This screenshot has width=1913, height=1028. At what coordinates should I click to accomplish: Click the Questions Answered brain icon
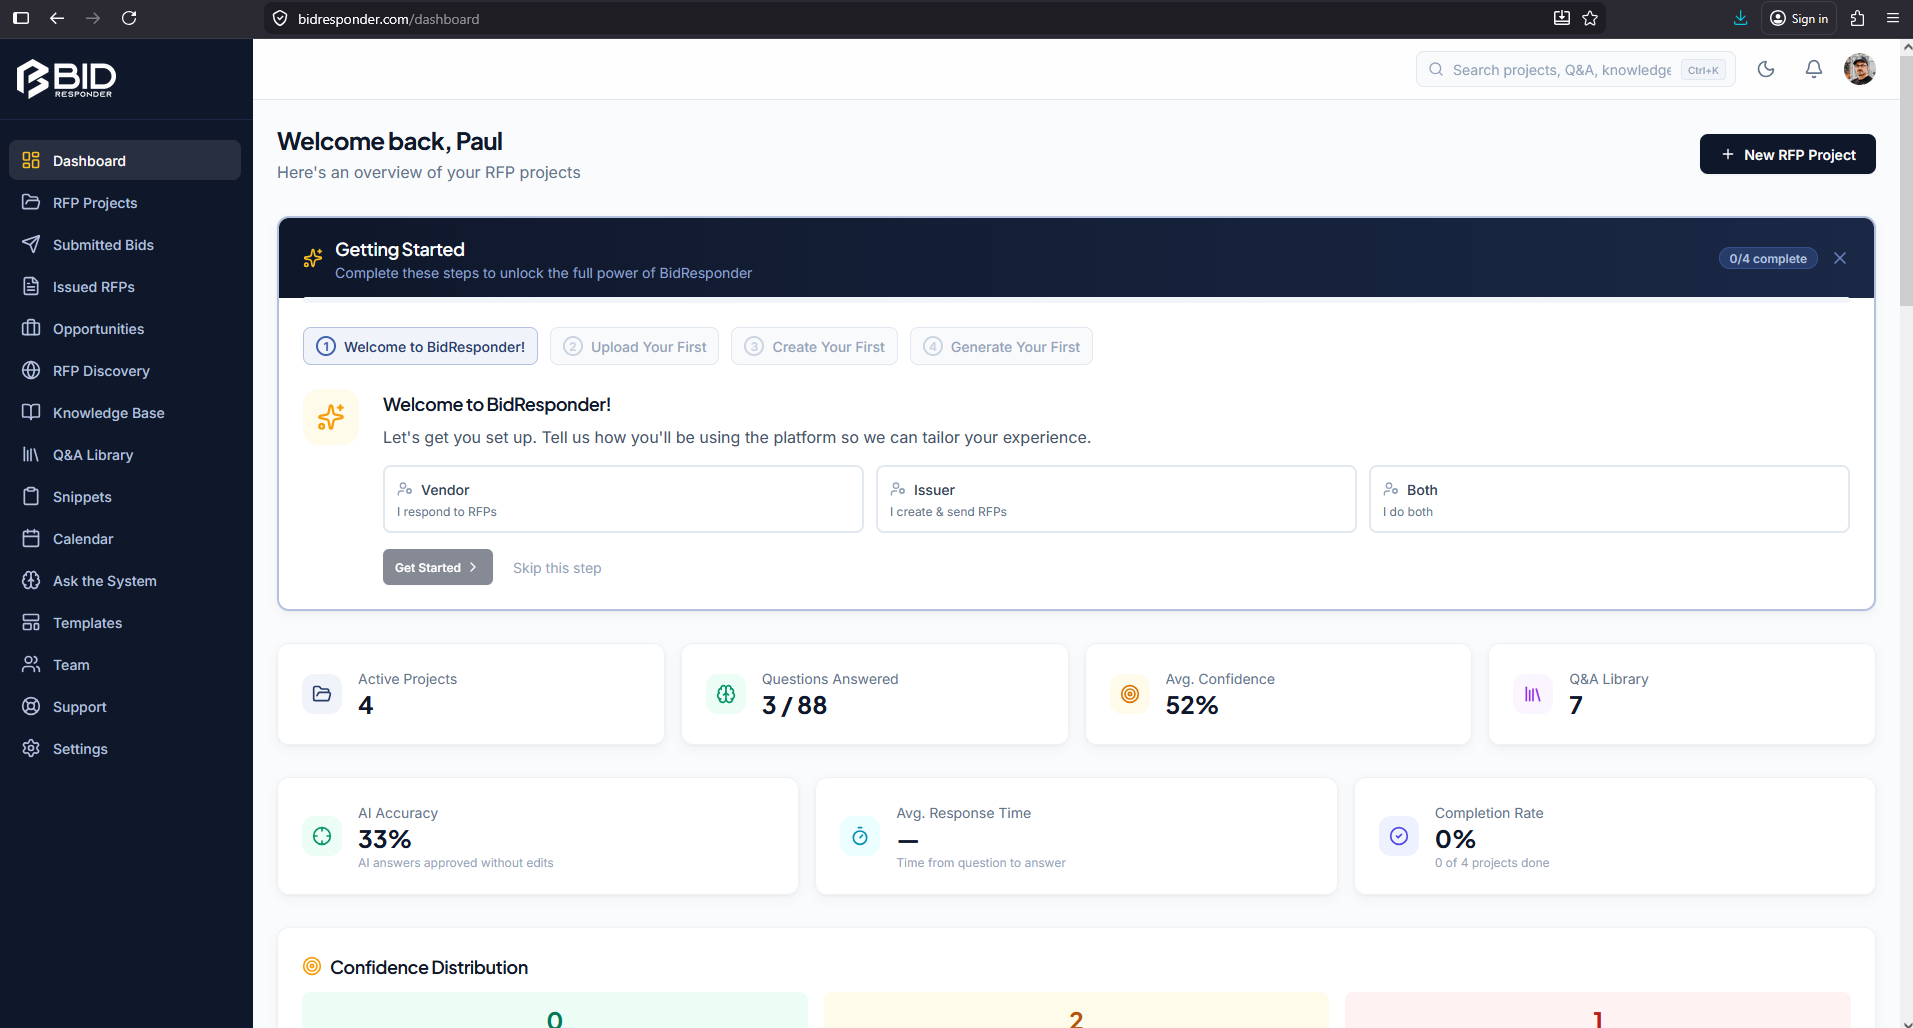(726, 694)
